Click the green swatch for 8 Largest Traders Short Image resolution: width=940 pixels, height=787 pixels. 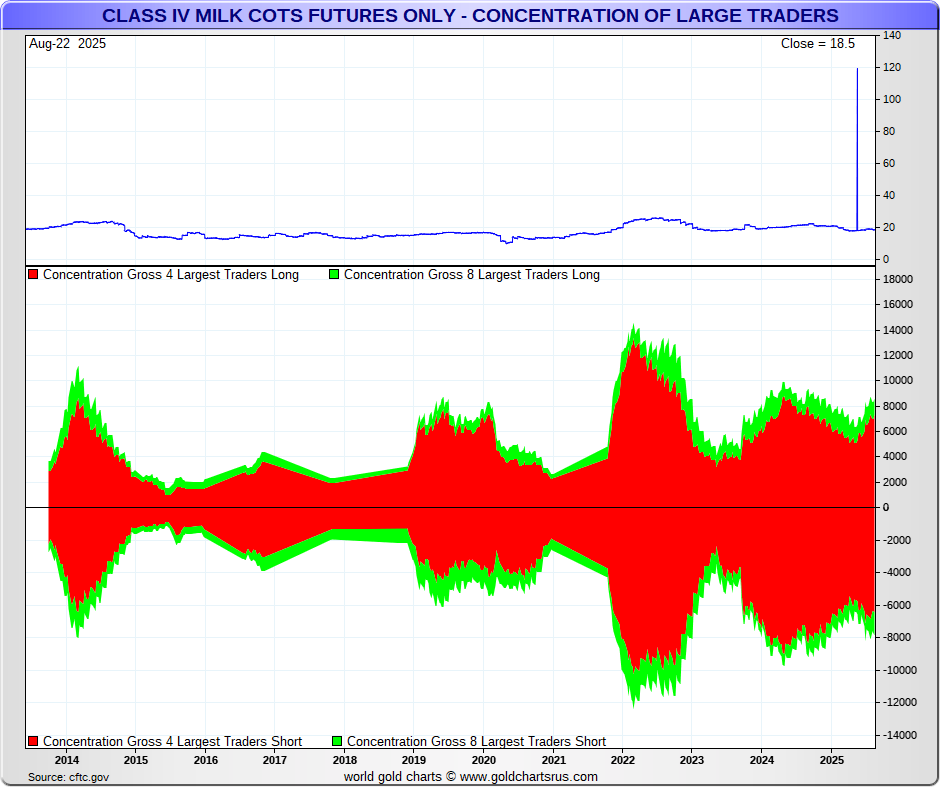pyautogui.click(x=338, y=741)
